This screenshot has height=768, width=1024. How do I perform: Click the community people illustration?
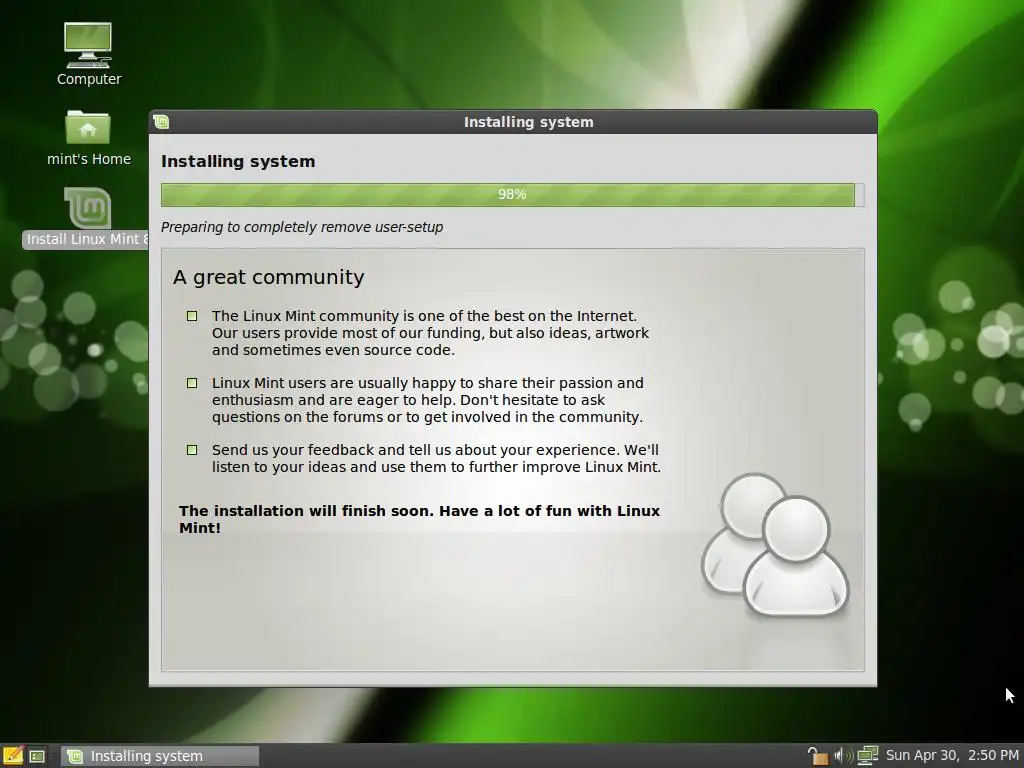[775, 545]
